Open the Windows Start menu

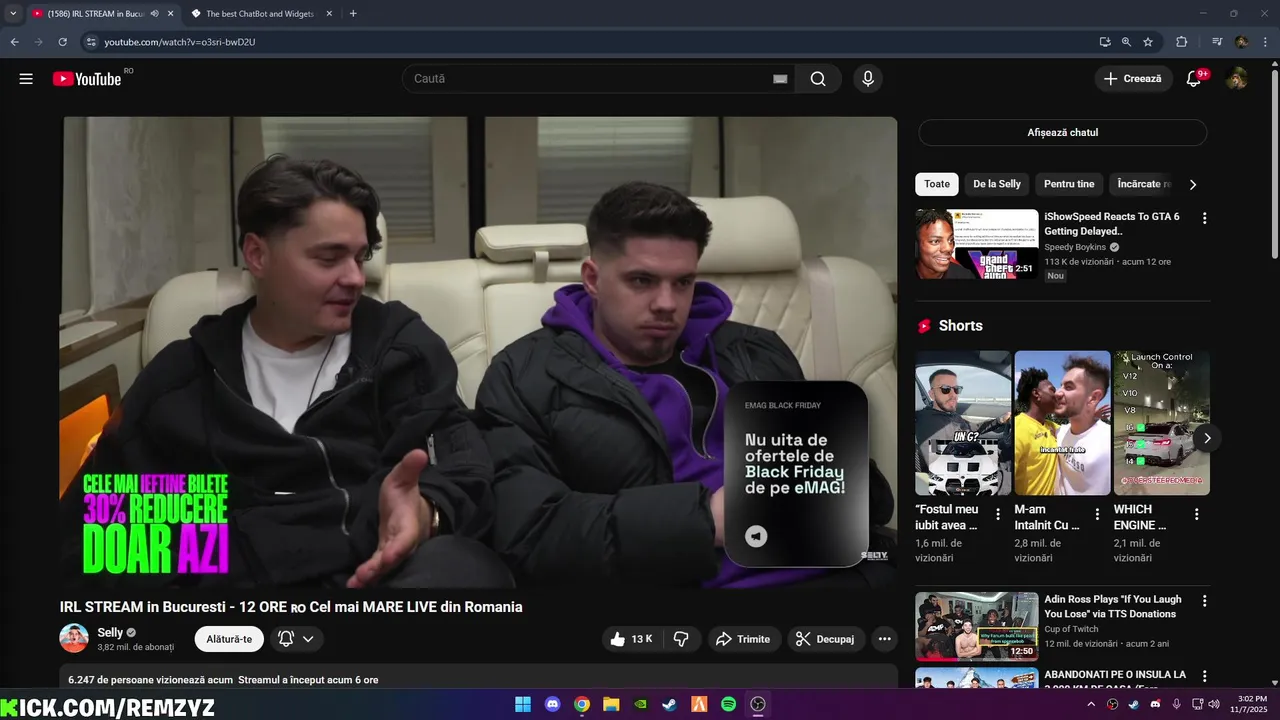tap(523, 704)
